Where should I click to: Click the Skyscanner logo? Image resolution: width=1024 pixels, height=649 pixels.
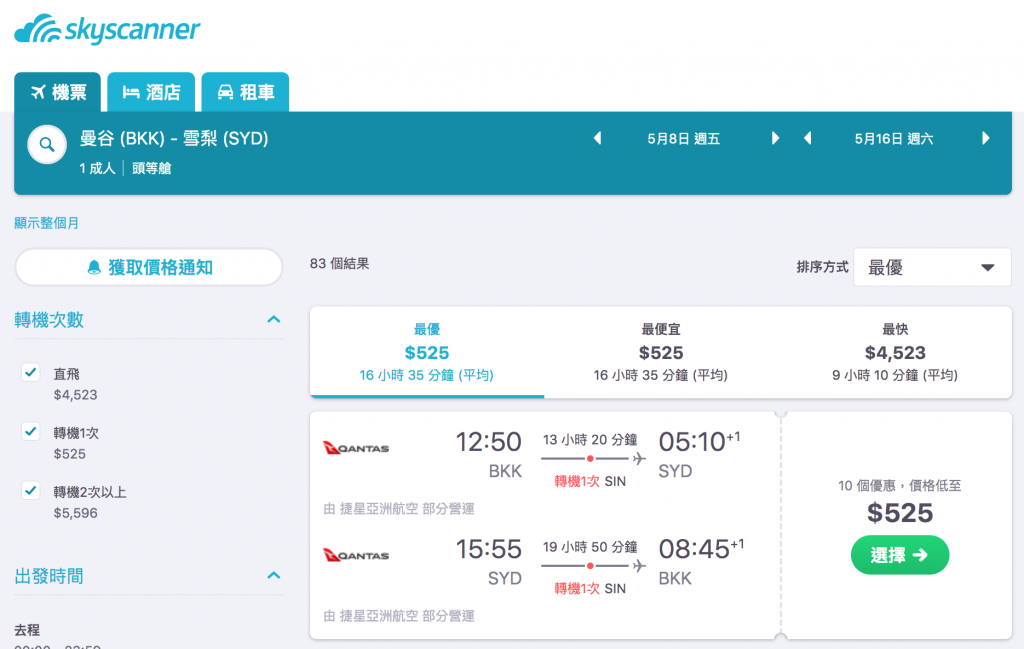click(x=107, y=29)
